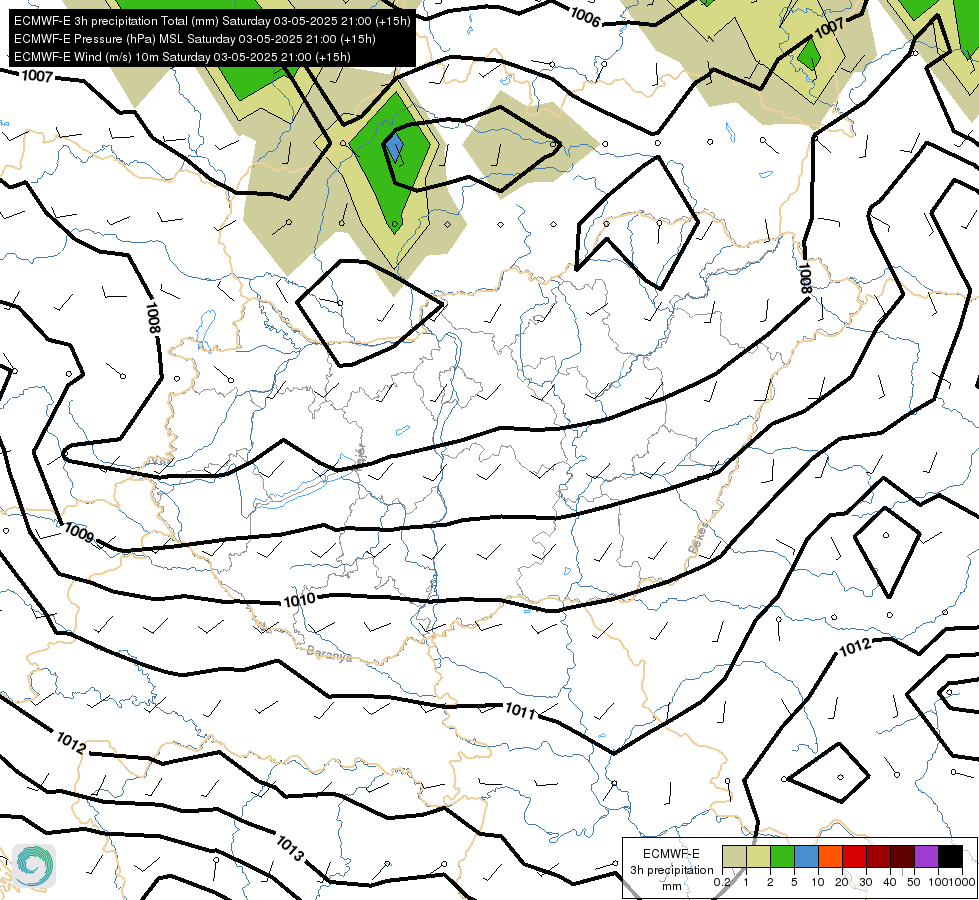
Task: Pick the blue 5–10 mm legend swatch
Action: 806,856
